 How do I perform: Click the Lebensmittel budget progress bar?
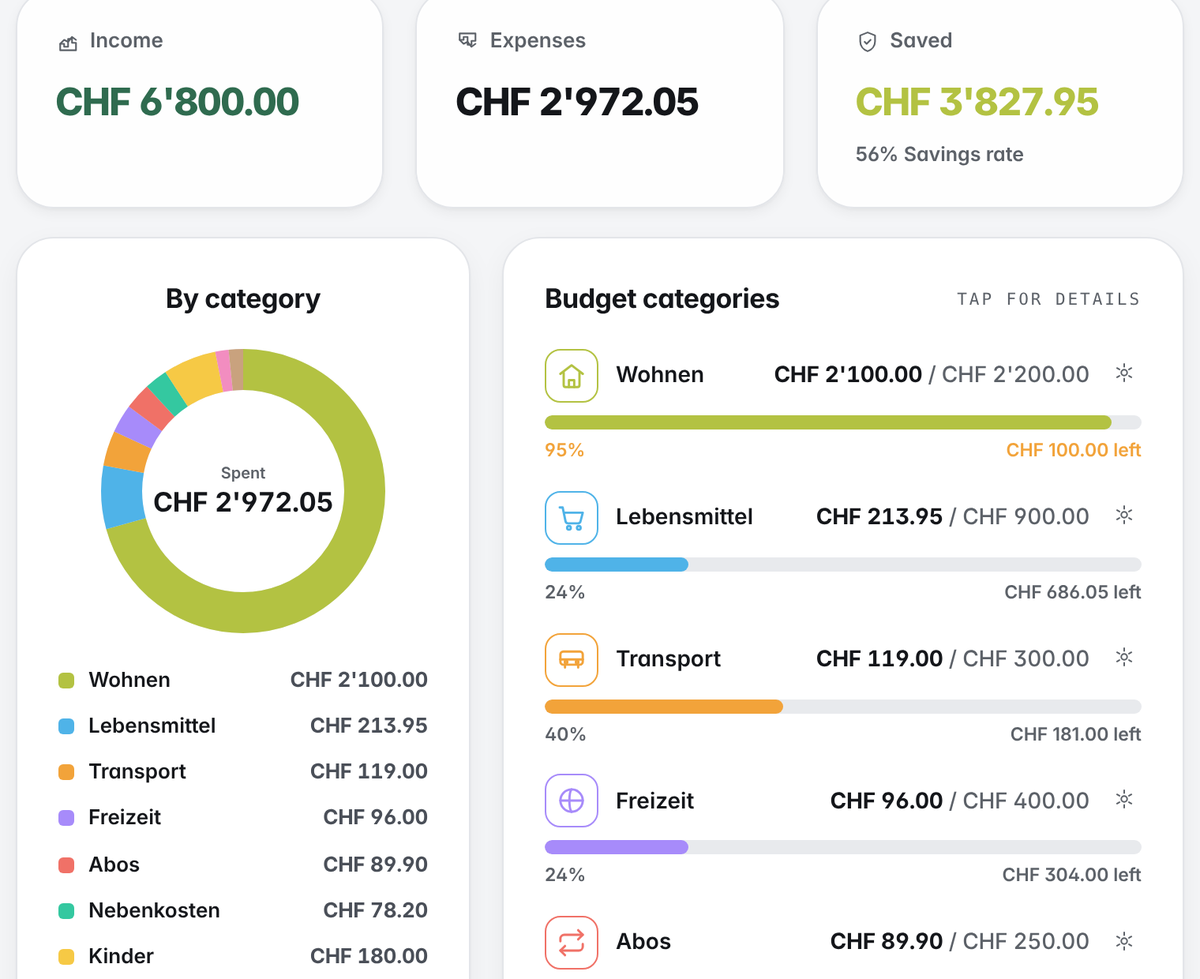843,564
